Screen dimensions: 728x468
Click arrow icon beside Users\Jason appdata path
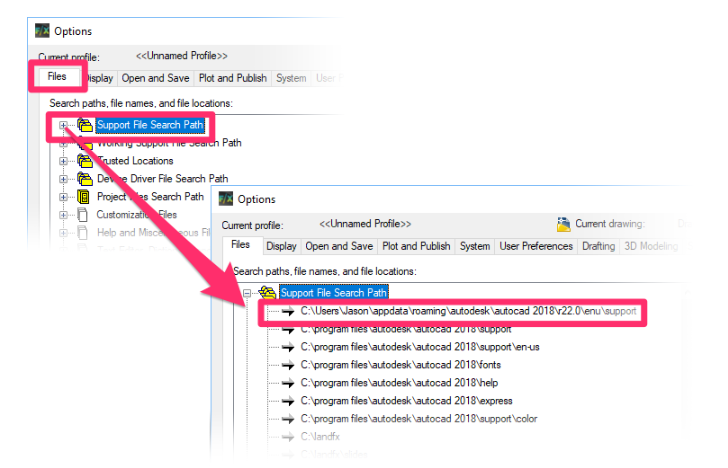coord(288,312)
